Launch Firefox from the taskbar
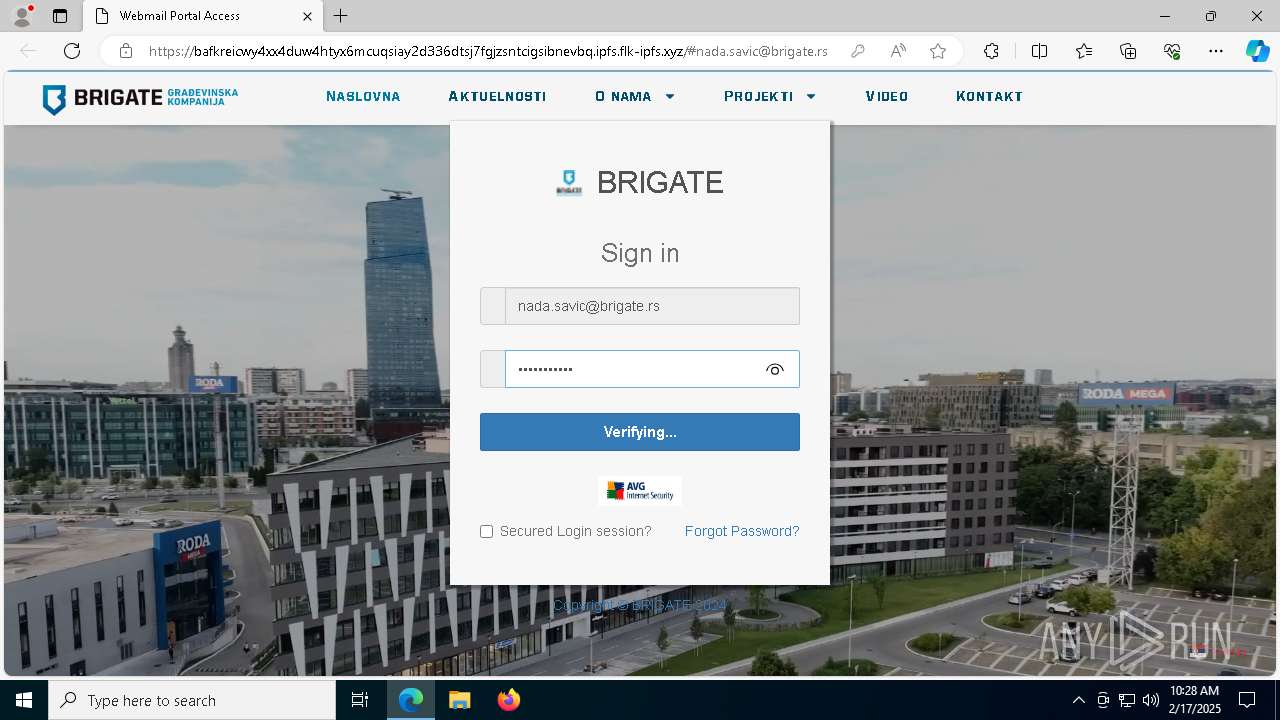This screenshot has height=720, width=1280. pos(509,700)
